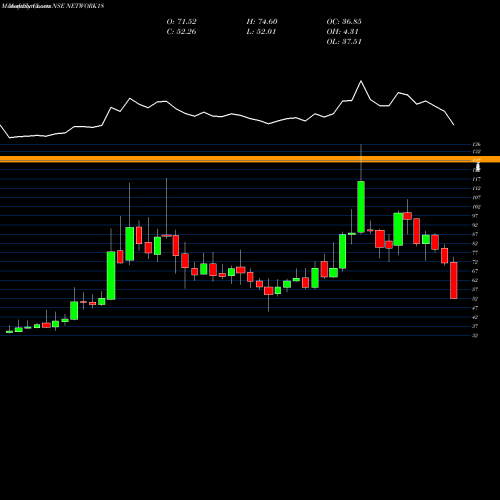The height and width of the screenshot is (500, 500).
Task: Click the tallest green candle below the chart peak
Action: pos(361,207)
